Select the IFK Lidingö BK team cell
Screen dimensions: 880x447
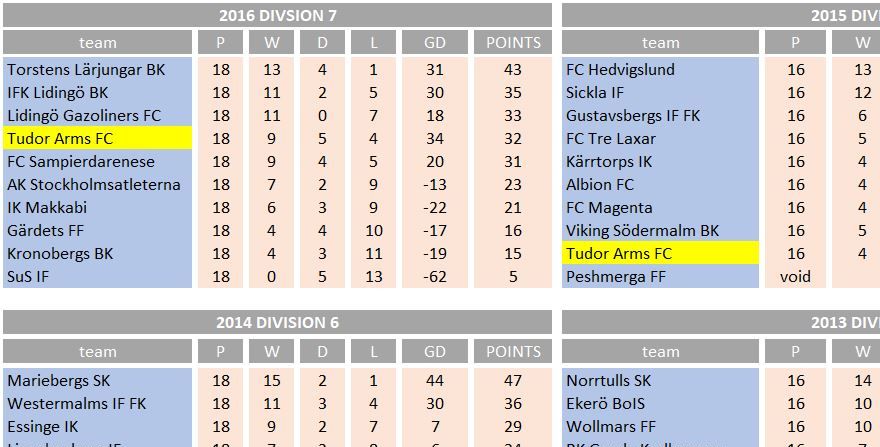98,93
